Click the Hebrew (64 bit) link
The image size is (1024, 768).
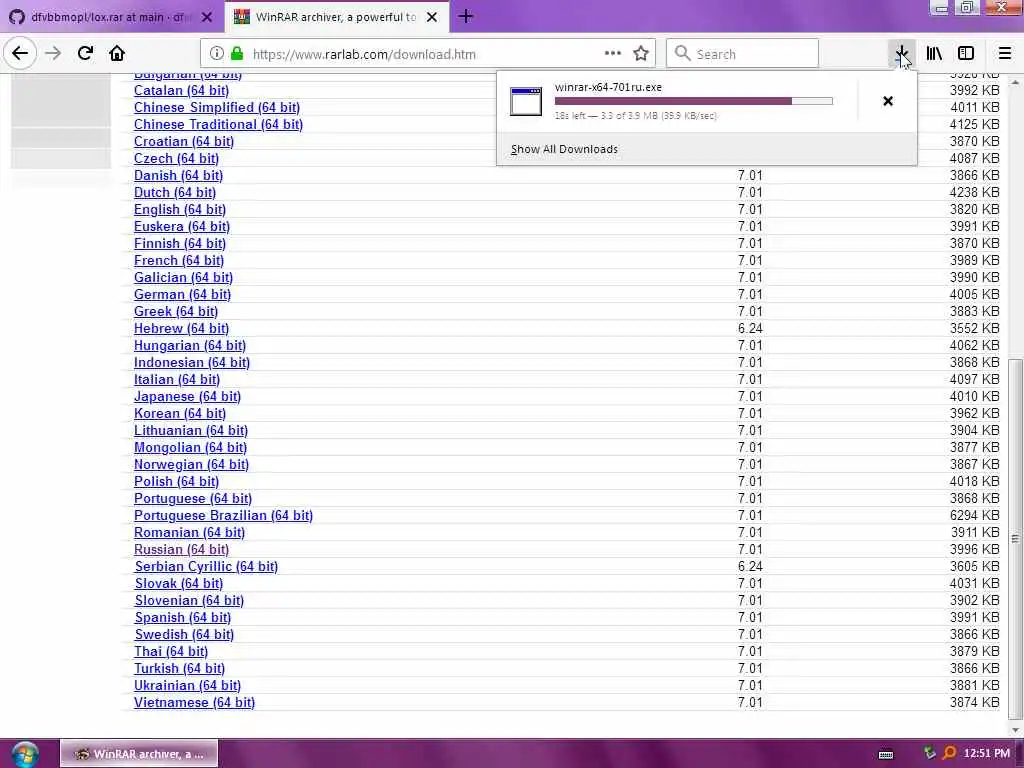pyautogui.click(x=181, y=328)
